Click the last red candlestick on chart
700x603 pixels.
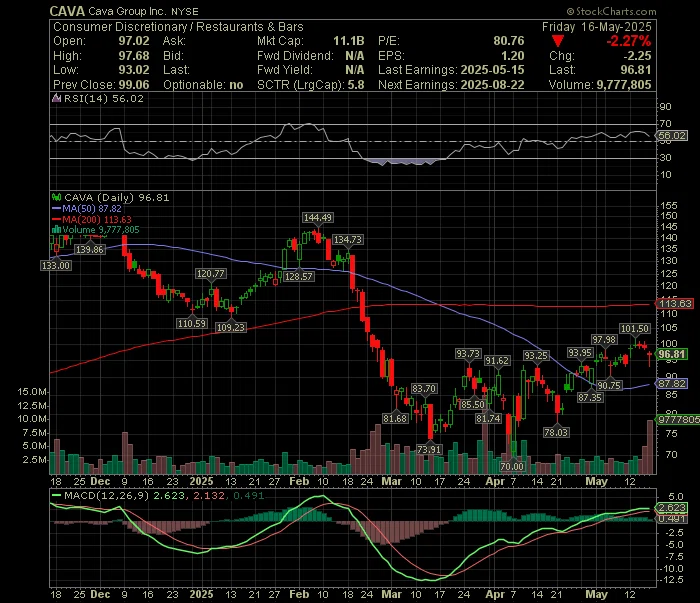pyautogui.click(x=650, y=359)
